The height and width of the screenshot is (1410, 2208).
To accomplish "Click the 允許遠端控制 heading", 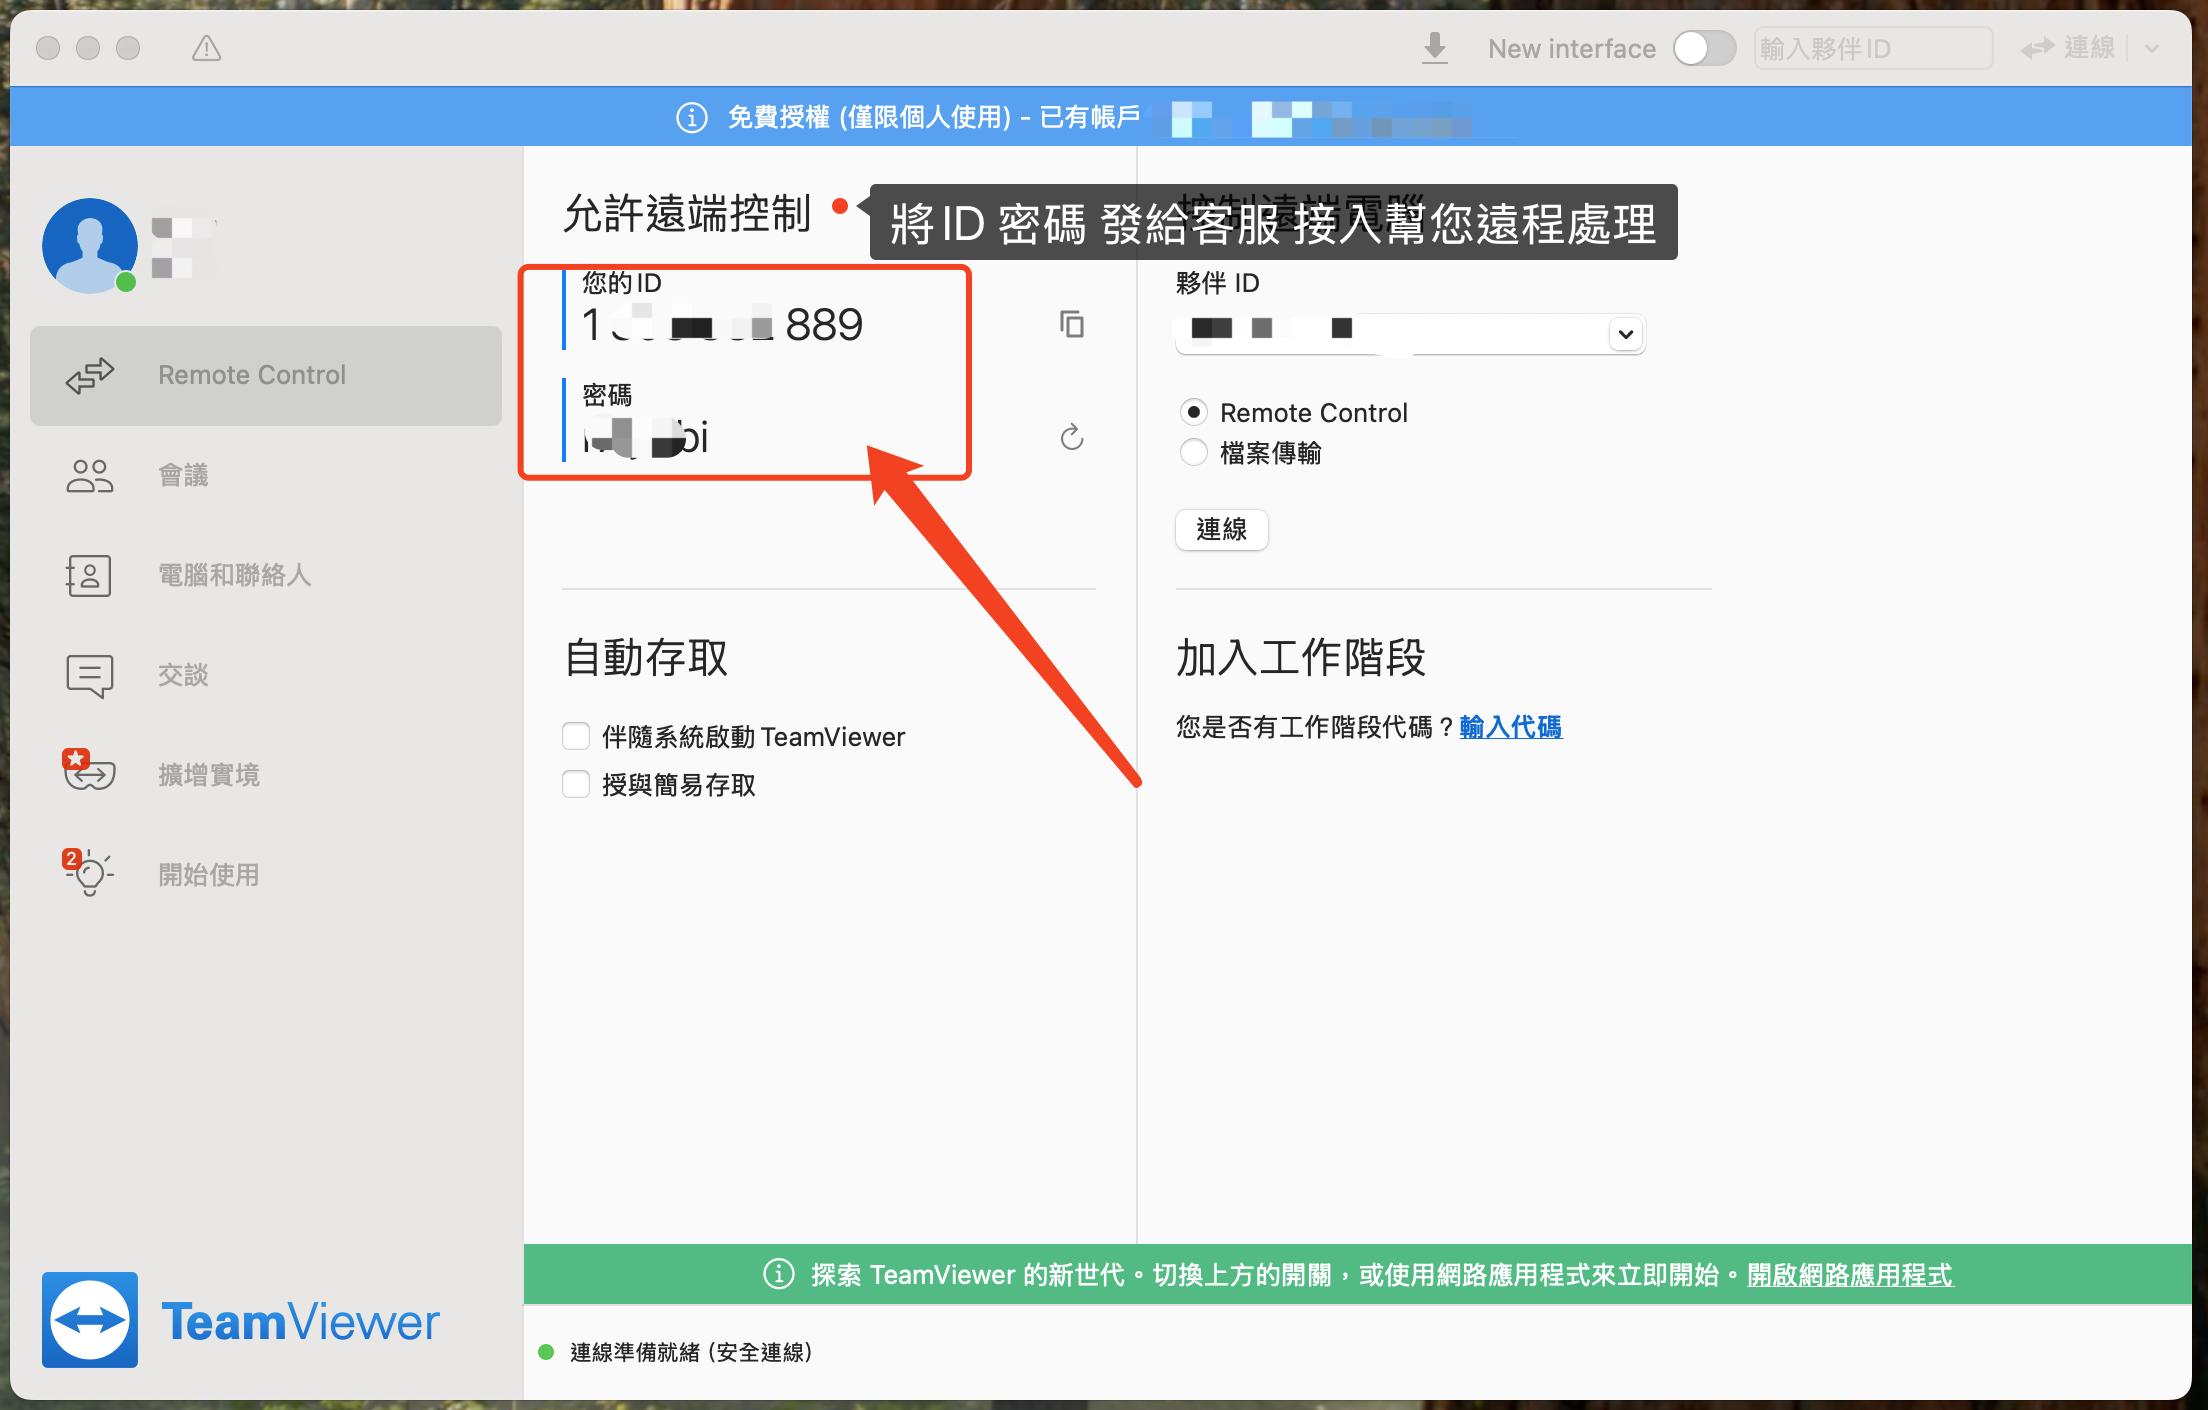I will tap(687, 213).
